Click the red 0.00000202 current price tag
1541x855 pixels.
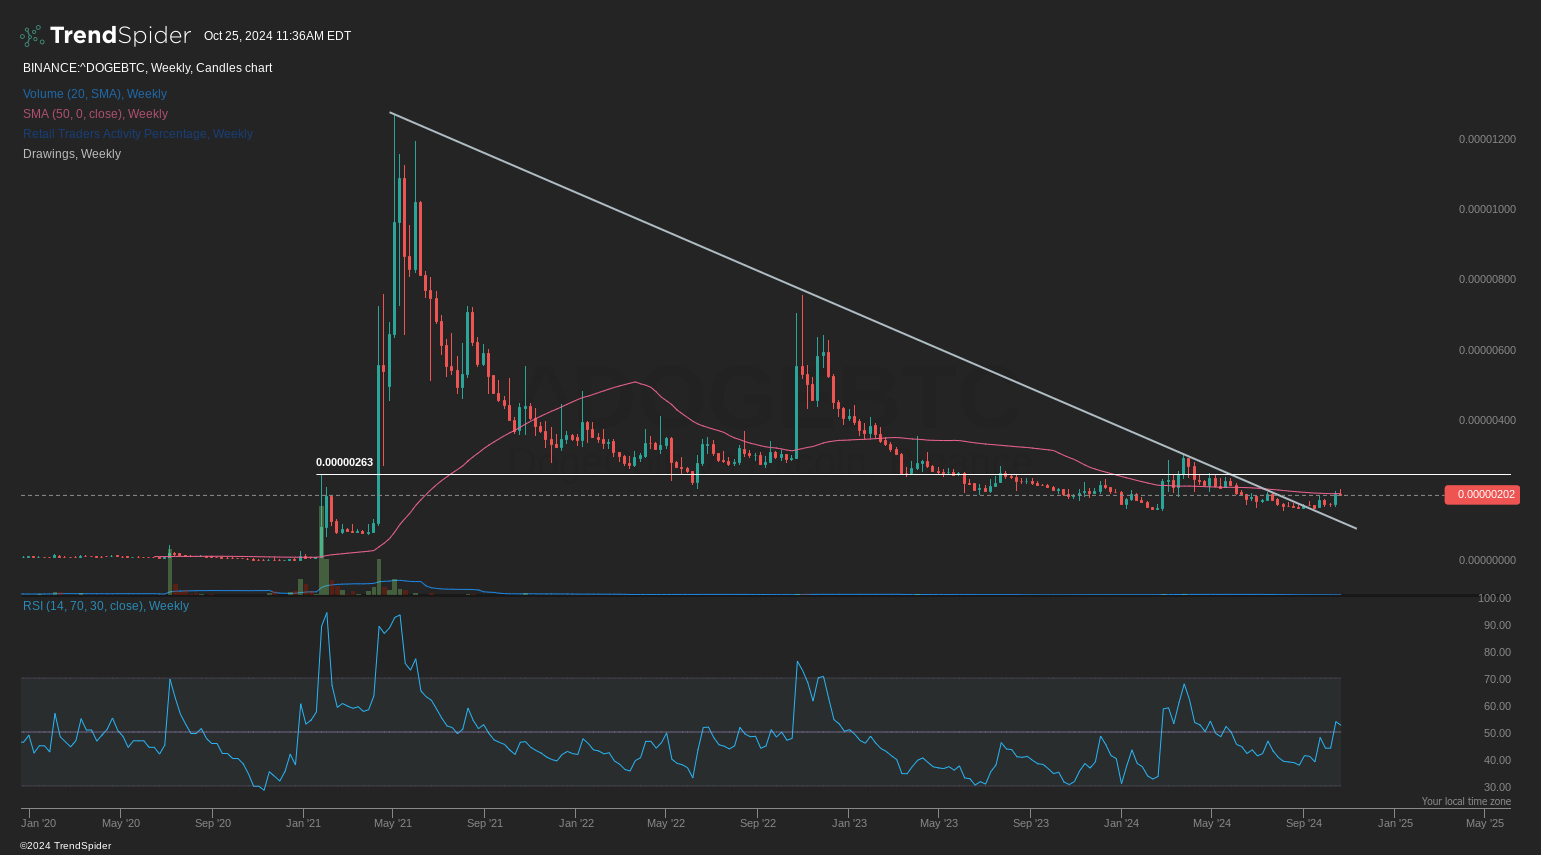(x=1482, y=494)
